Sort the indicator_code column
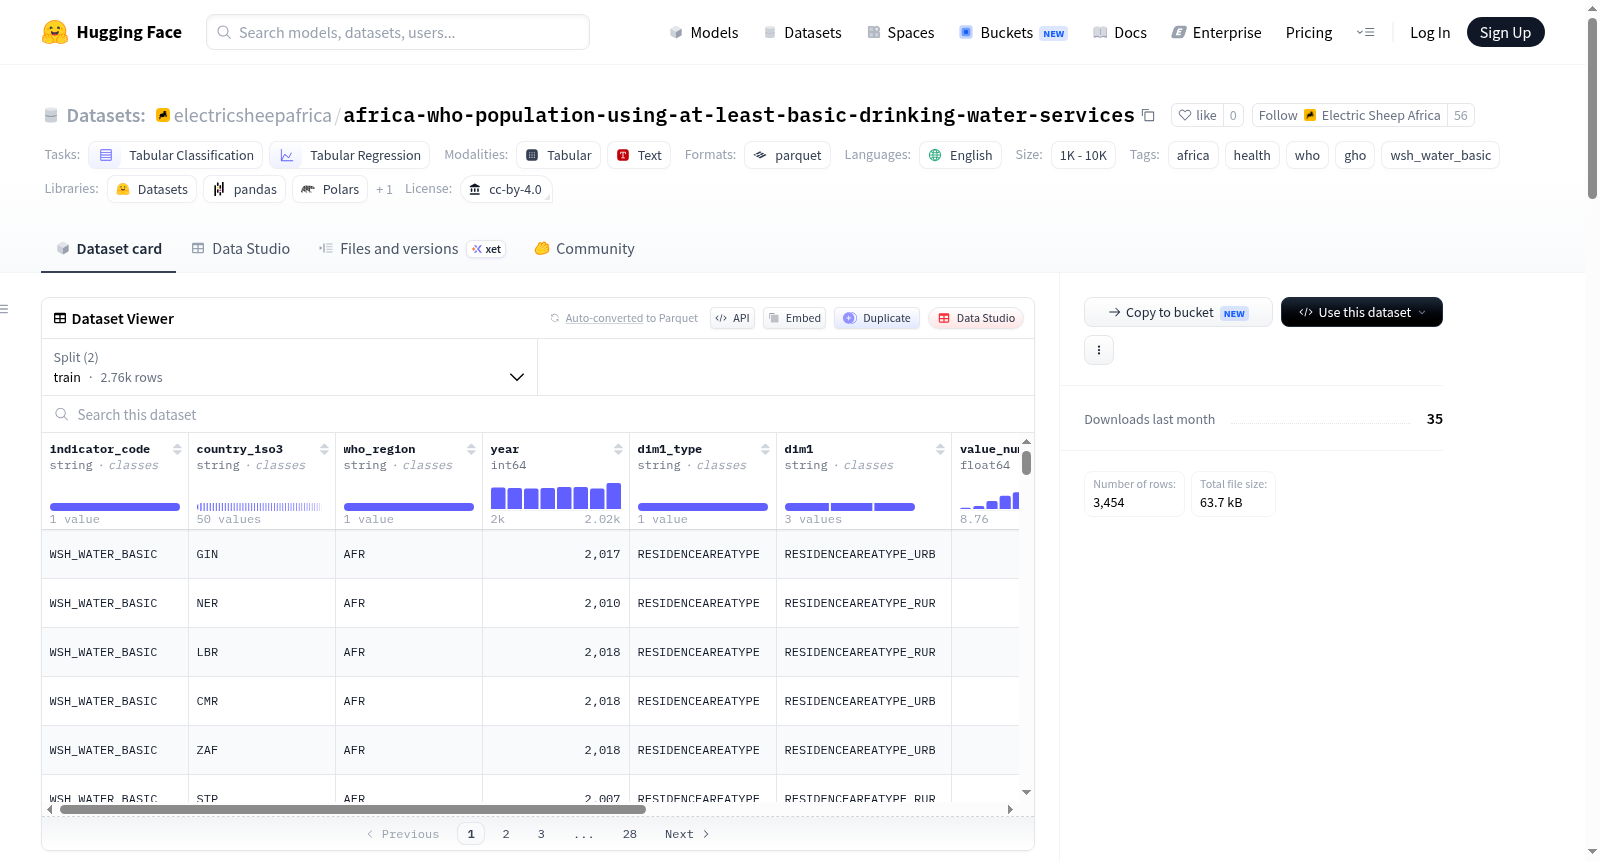The width and height of the screenshot is (1600, 861). point(177,449)
